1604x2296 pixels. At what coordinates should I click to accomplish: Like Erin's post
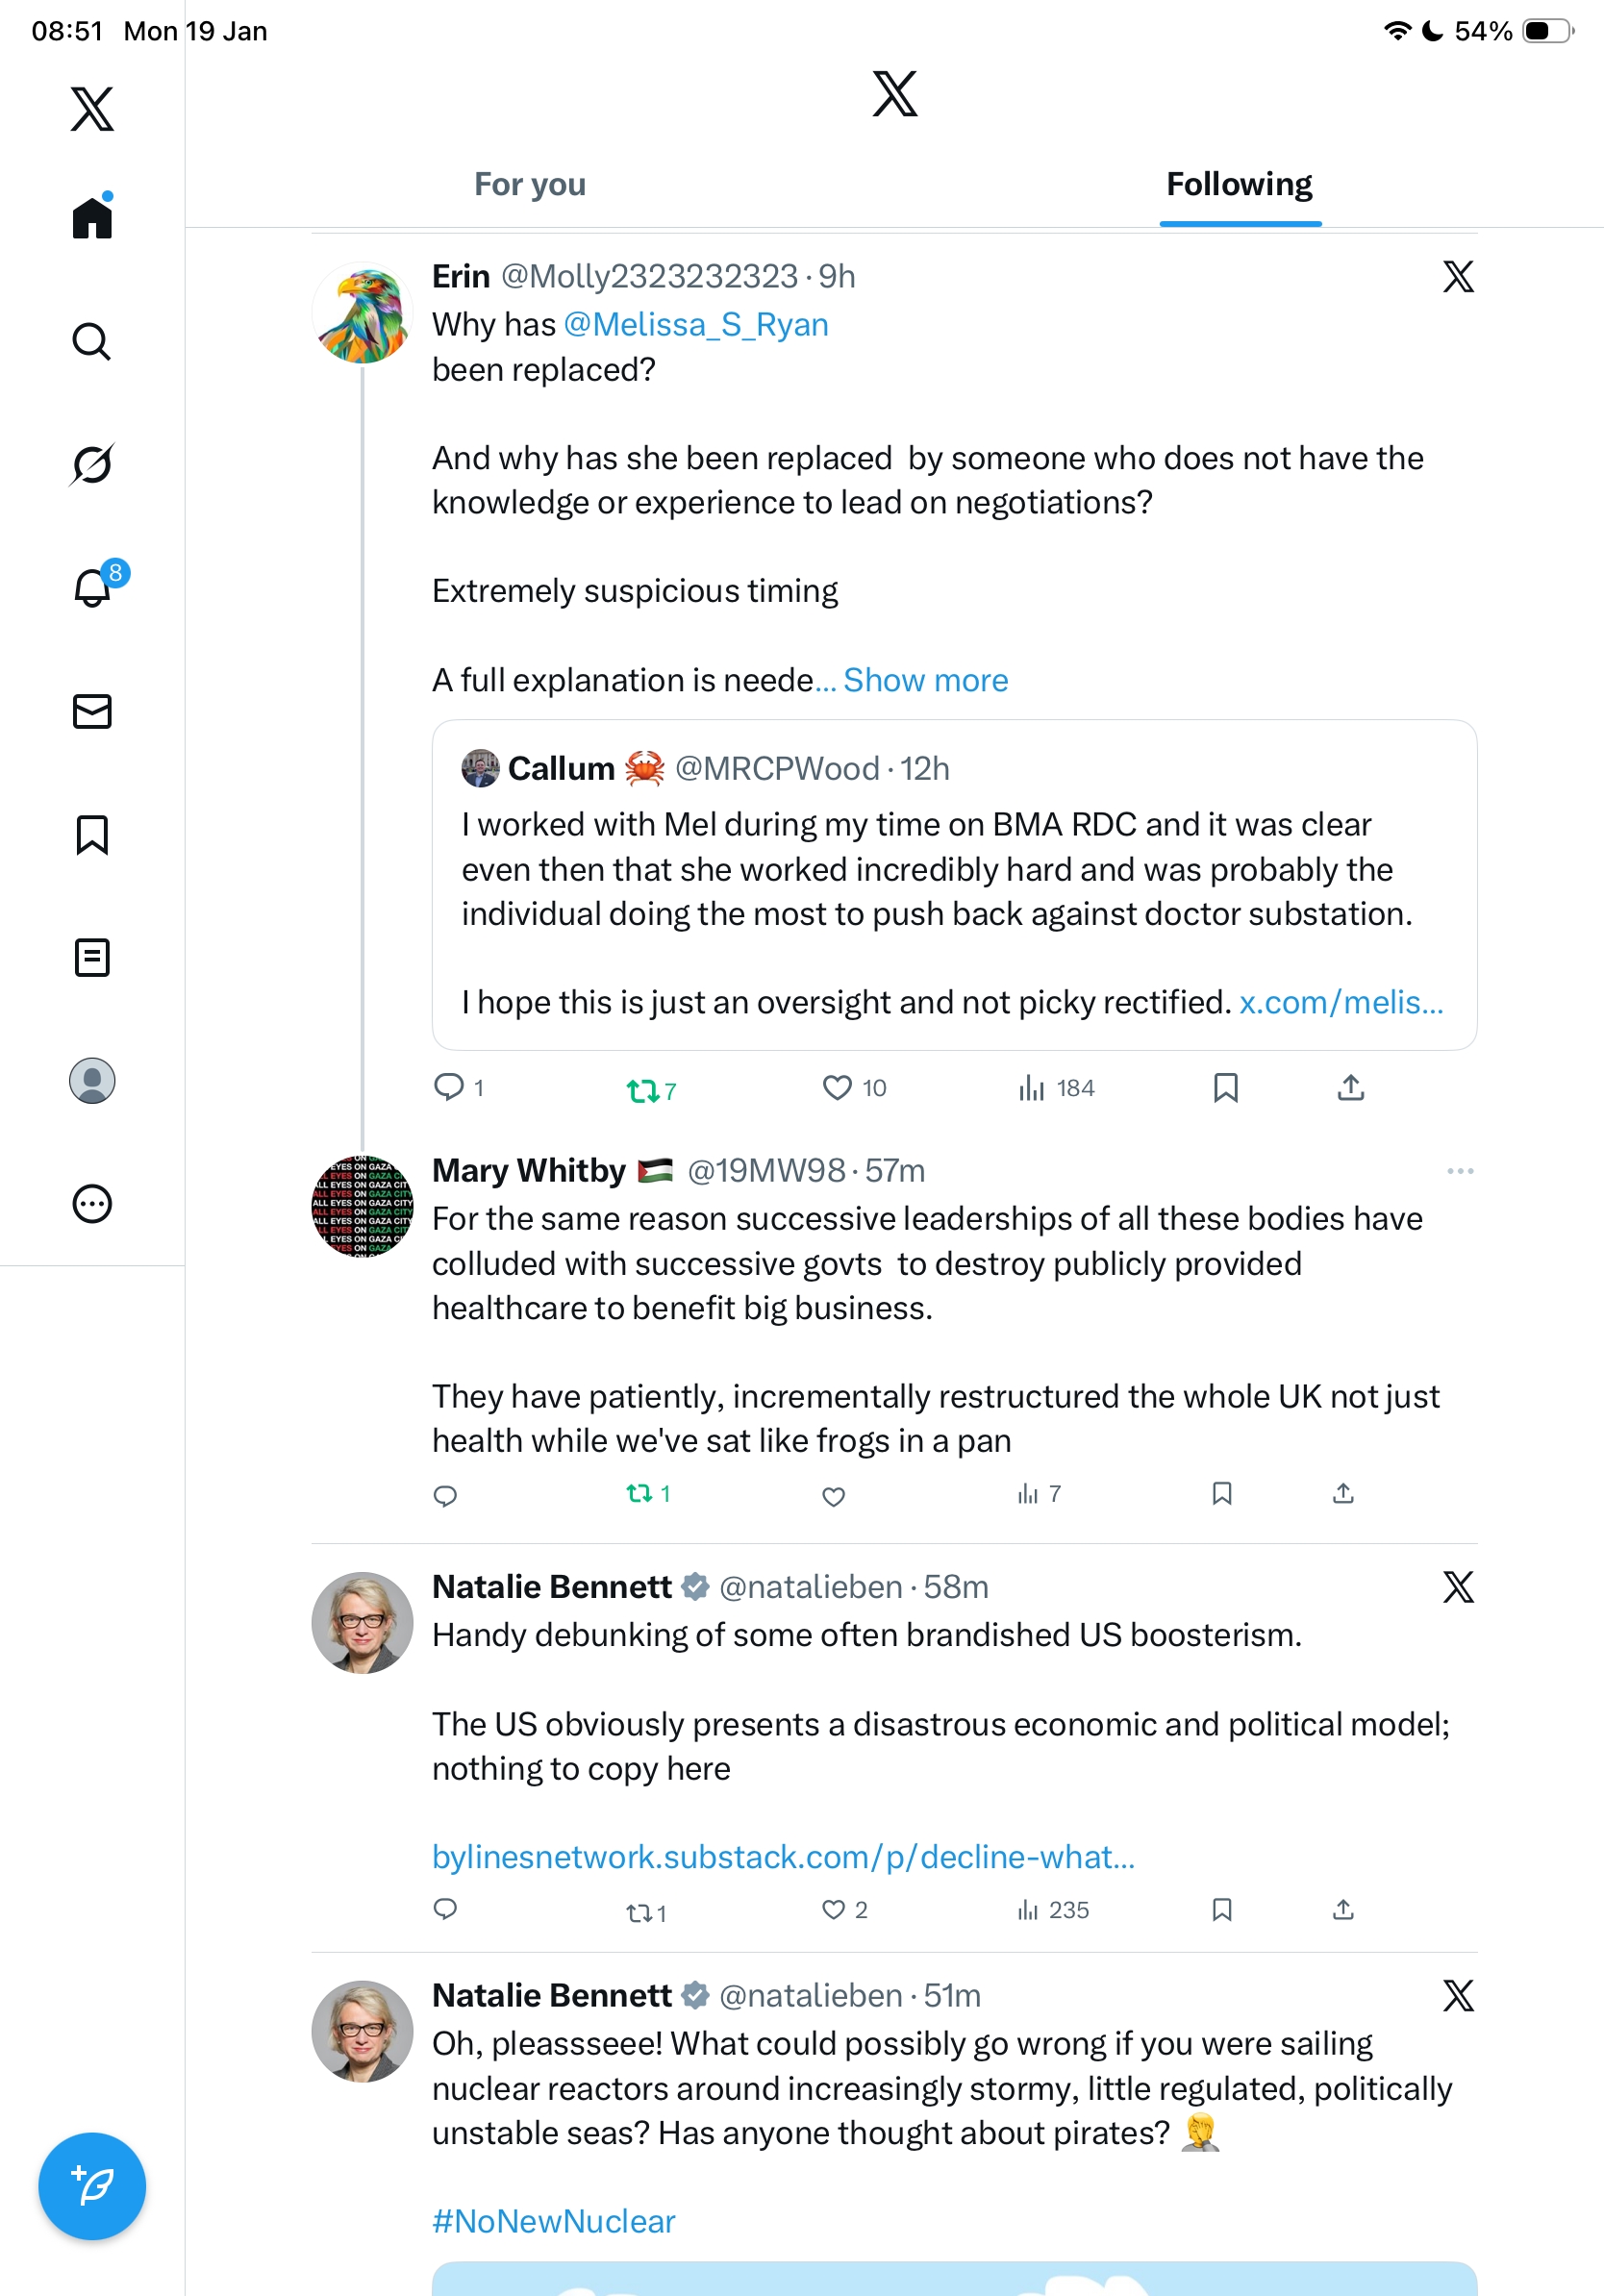836,1088
